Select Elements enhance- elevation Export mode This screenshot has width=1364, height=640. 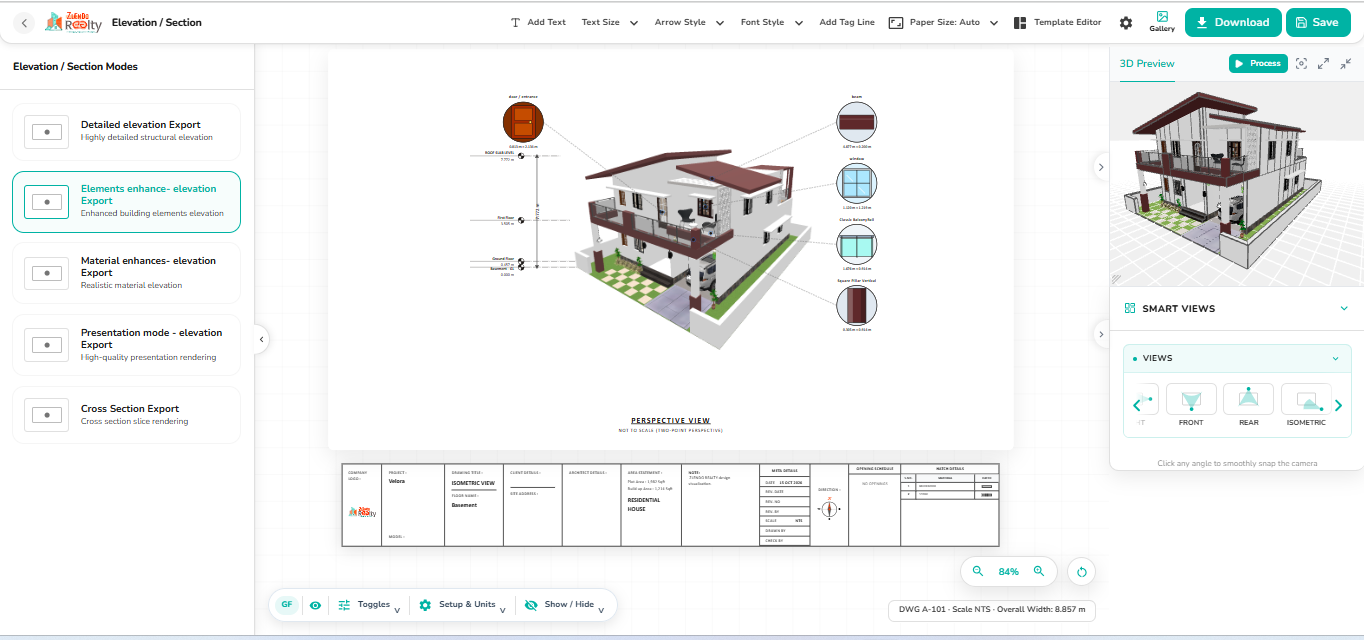127,201
